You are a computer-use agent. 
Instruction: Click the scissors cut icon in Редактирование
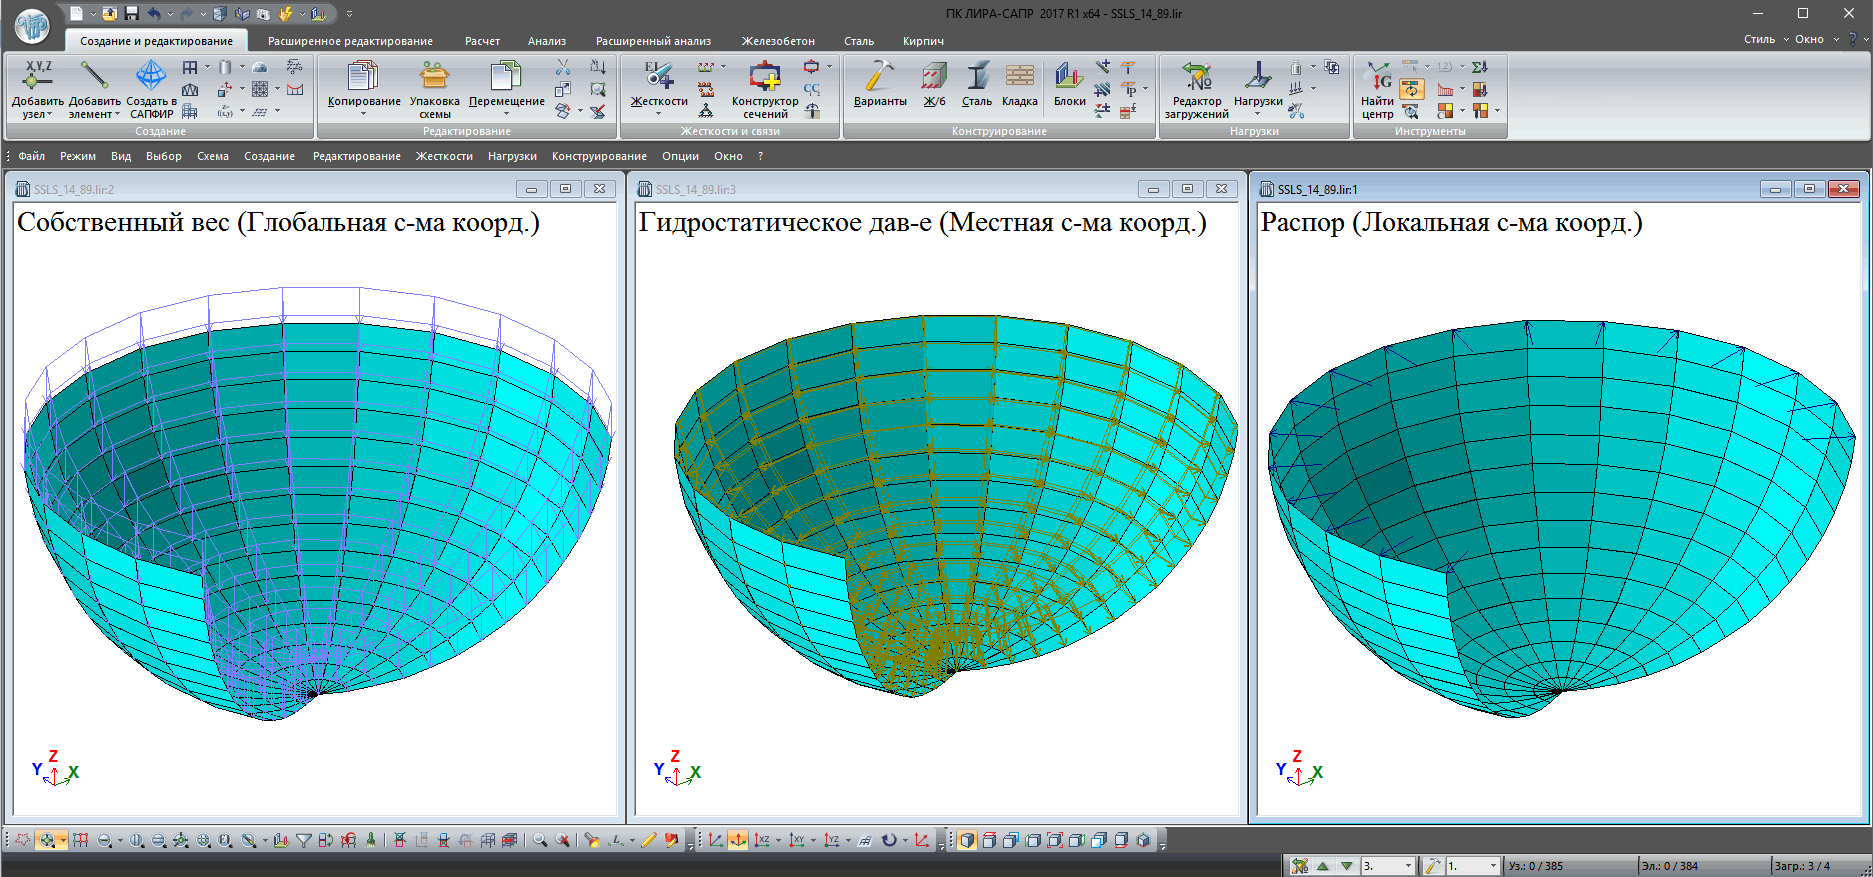563,67
